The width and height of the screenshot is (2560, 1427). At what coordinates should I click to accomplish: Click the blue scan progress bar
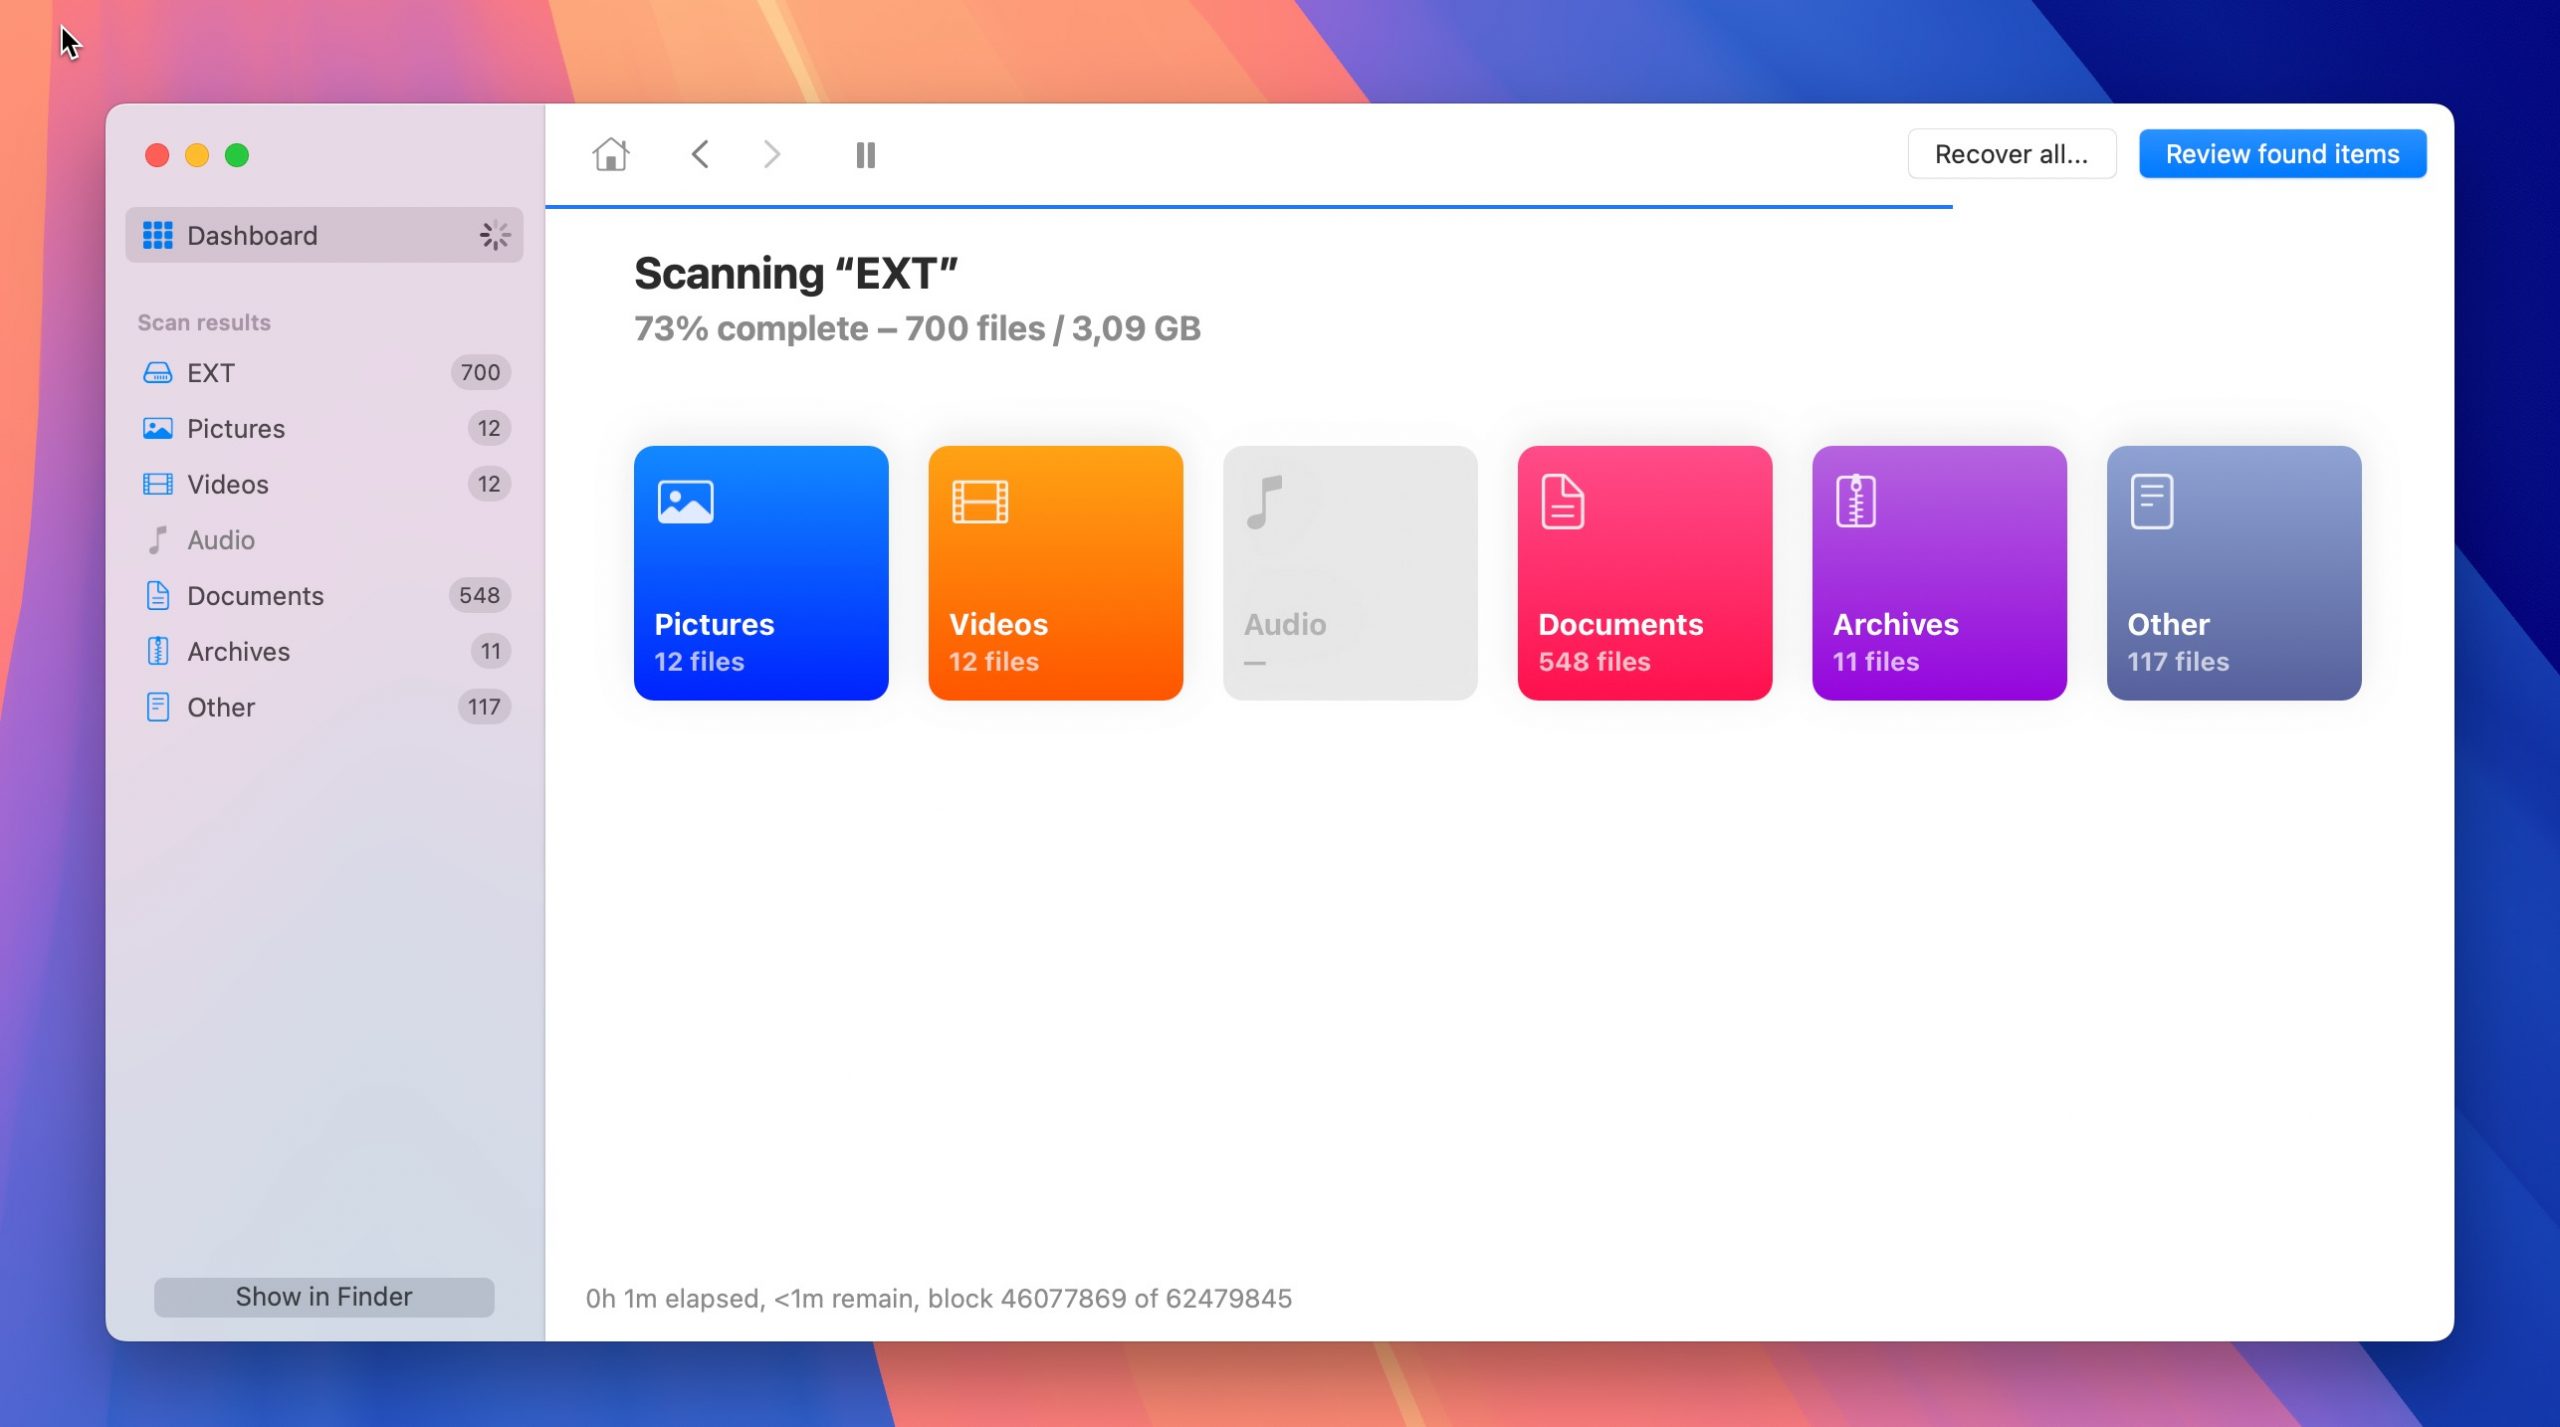[1248, 206]
